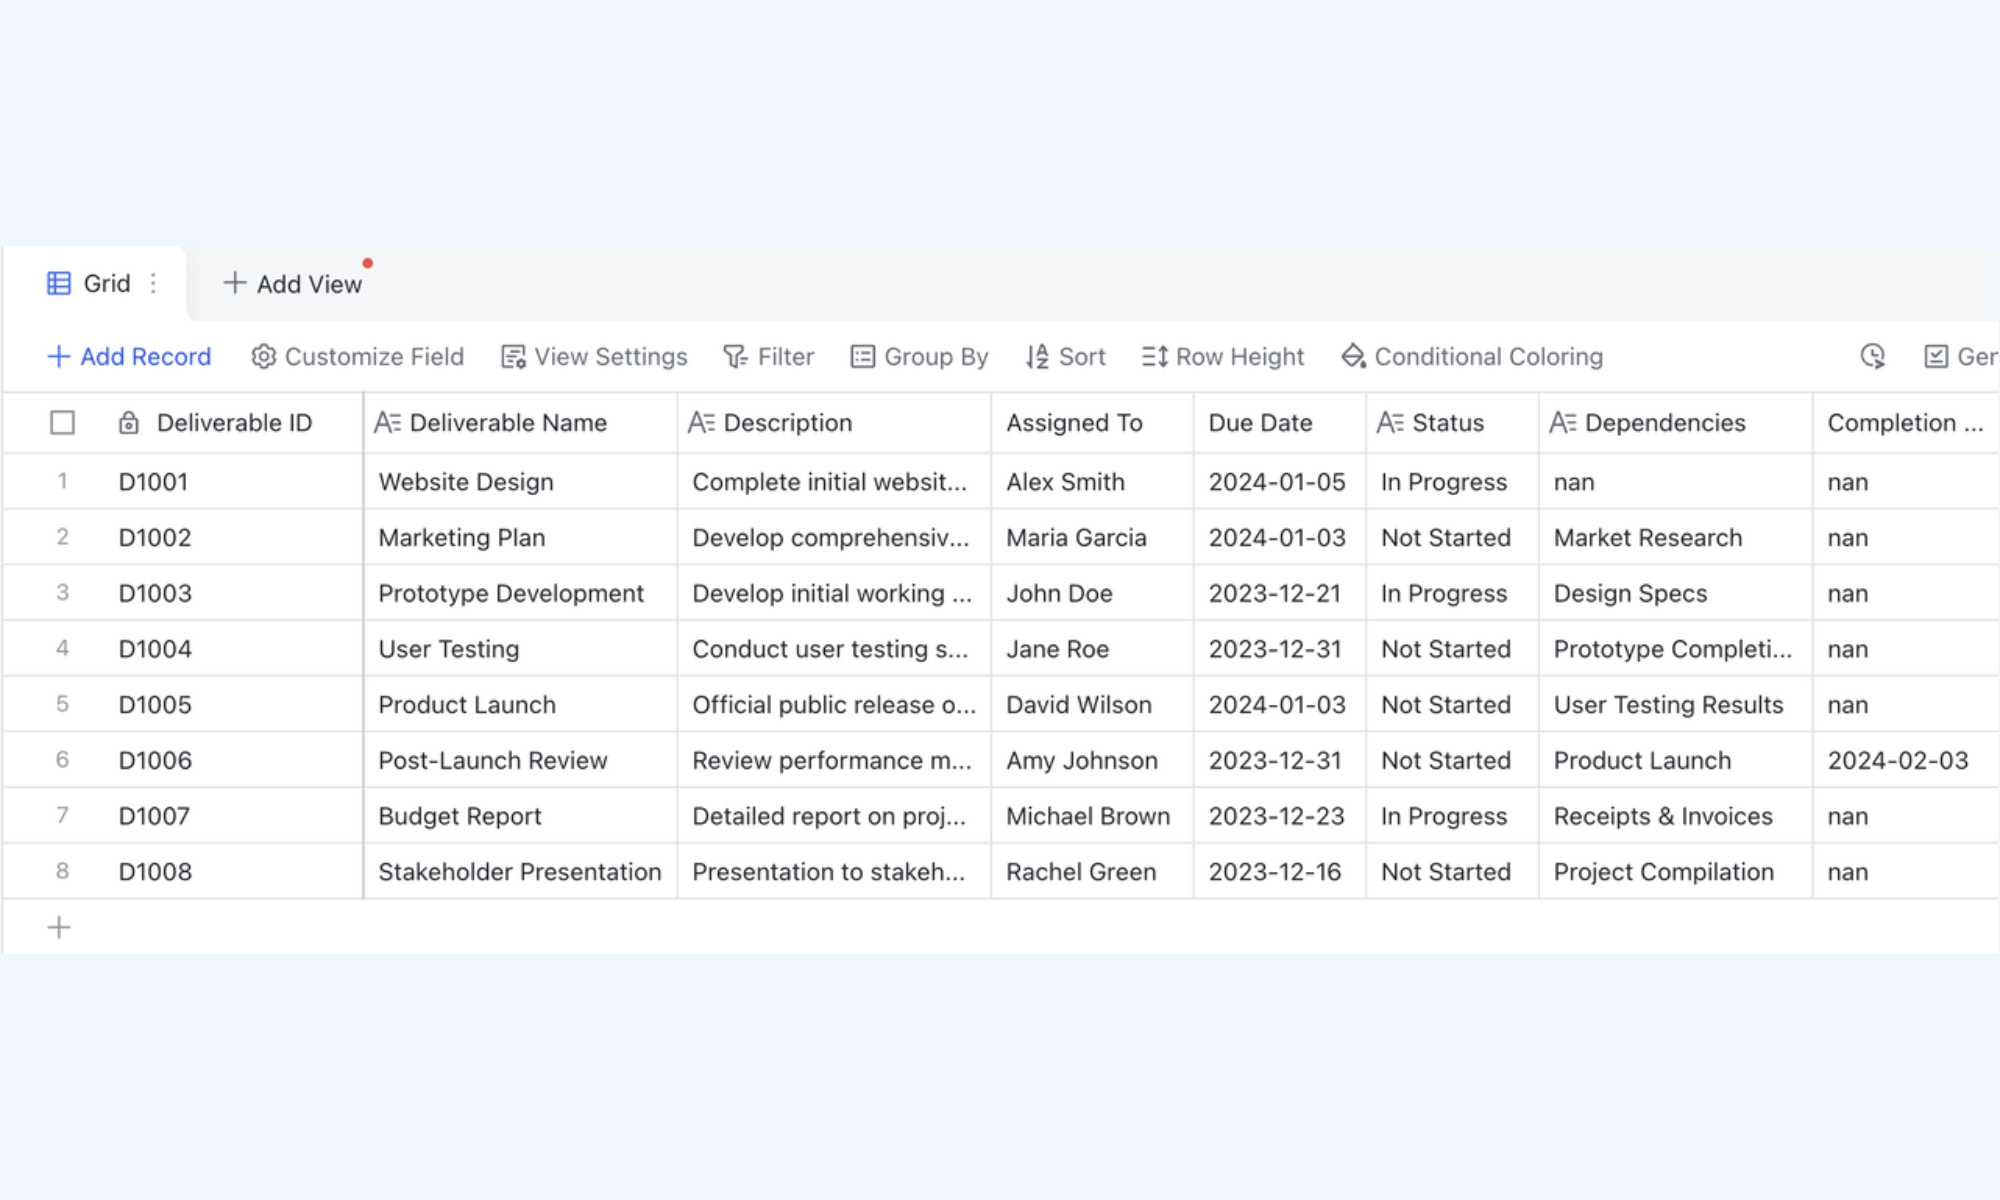Open View Settings
This screenshot has height=1200, width=2000.
pos(594,357)
